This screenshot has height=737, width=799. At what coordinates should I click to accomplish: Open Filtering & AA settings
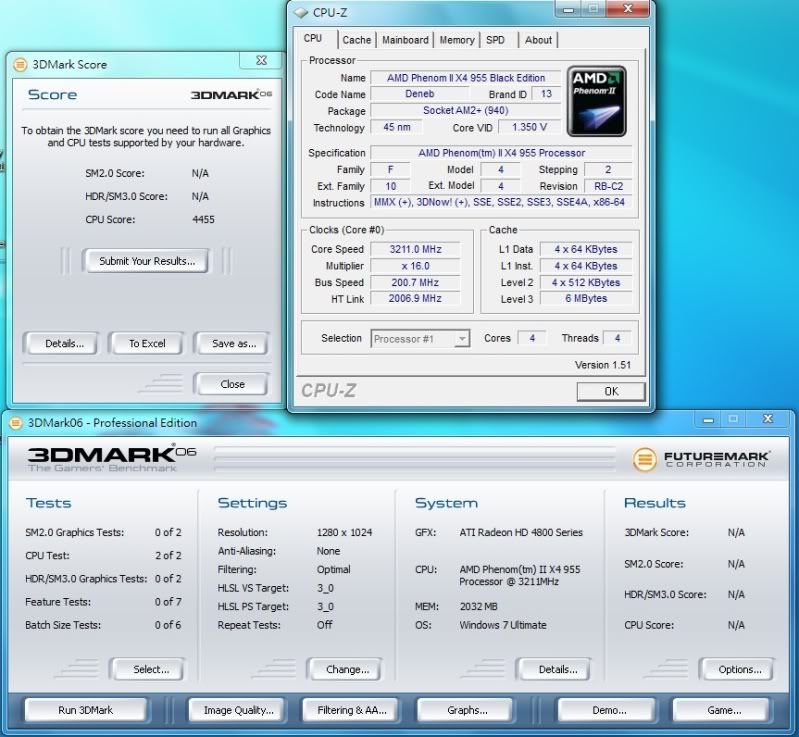352,710
